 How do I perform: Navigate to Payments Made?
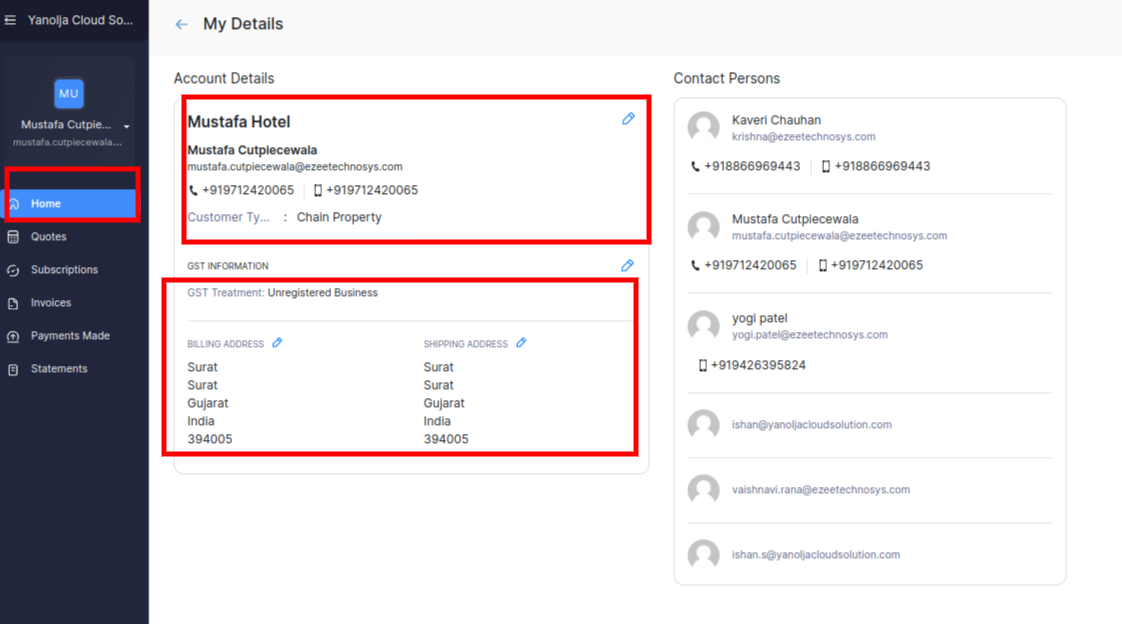tap(70, 336)
